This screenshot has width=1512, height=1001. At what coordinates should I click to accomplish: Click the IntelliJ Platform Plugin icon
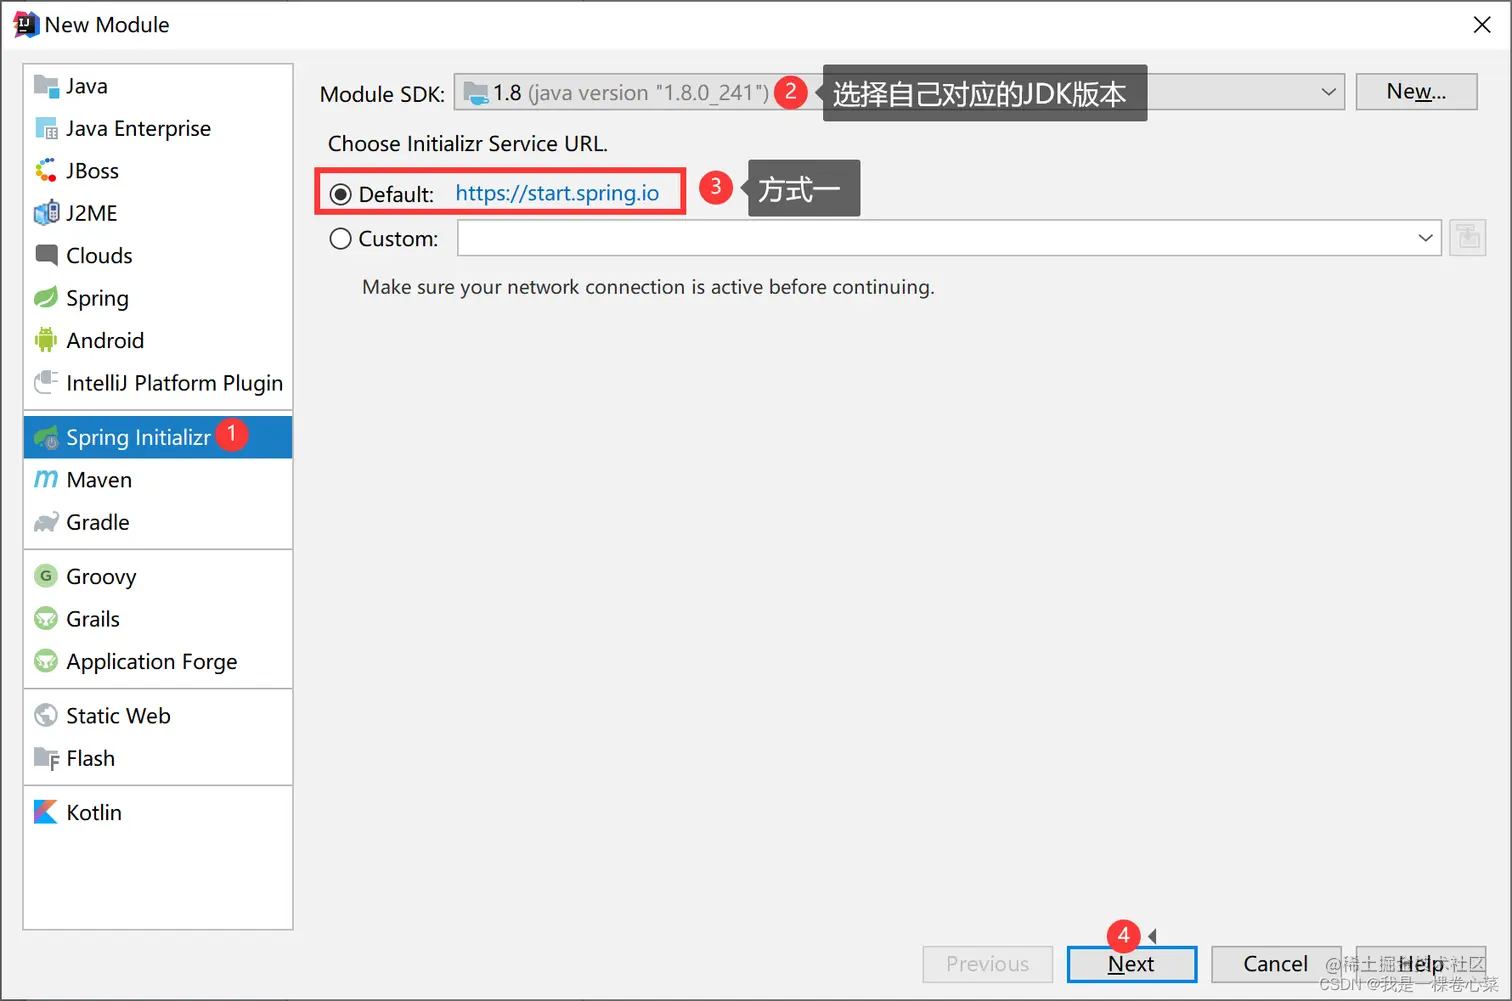46,383
